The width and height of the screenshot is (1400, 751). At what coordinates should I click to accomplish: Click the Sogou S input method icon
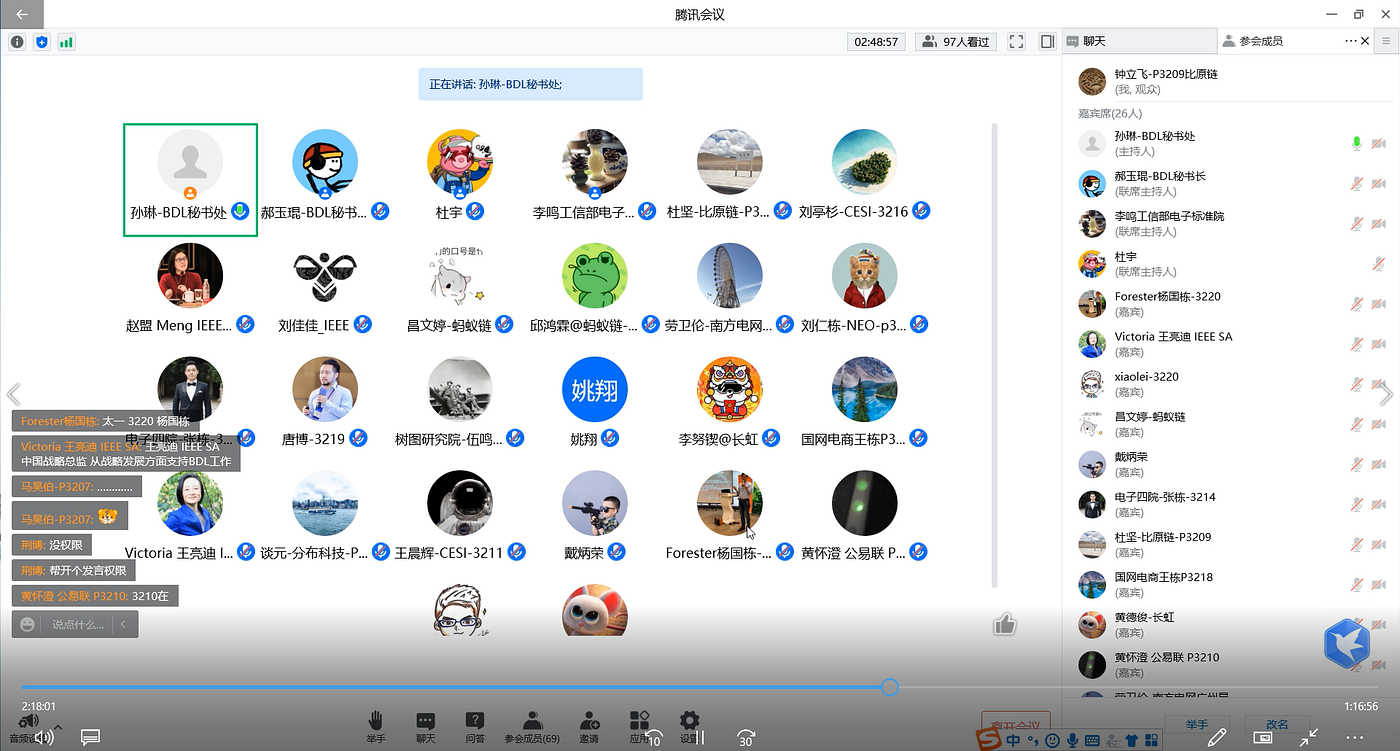pos(991,739)
